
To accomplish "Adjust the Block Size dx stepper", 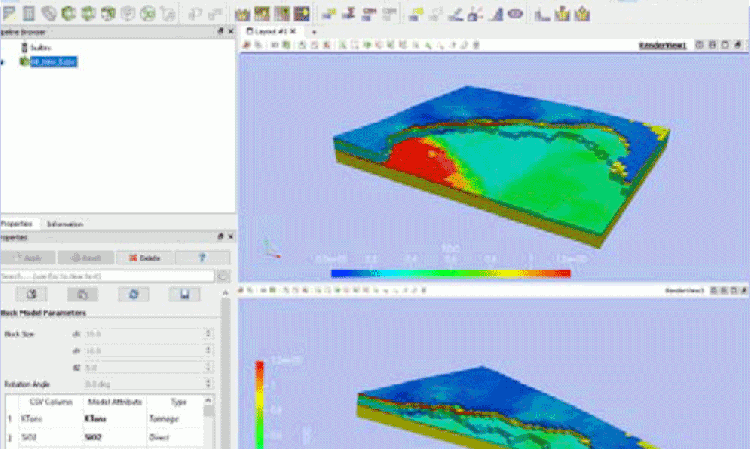I will [x=208, y=334].
